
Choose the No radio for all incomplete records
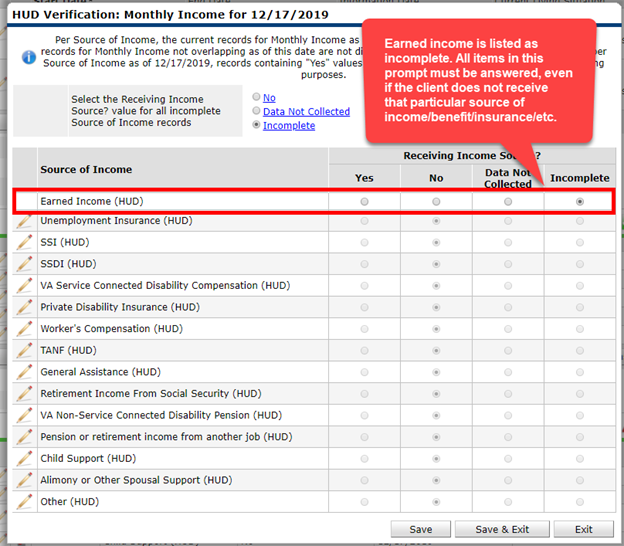[256, 97]
